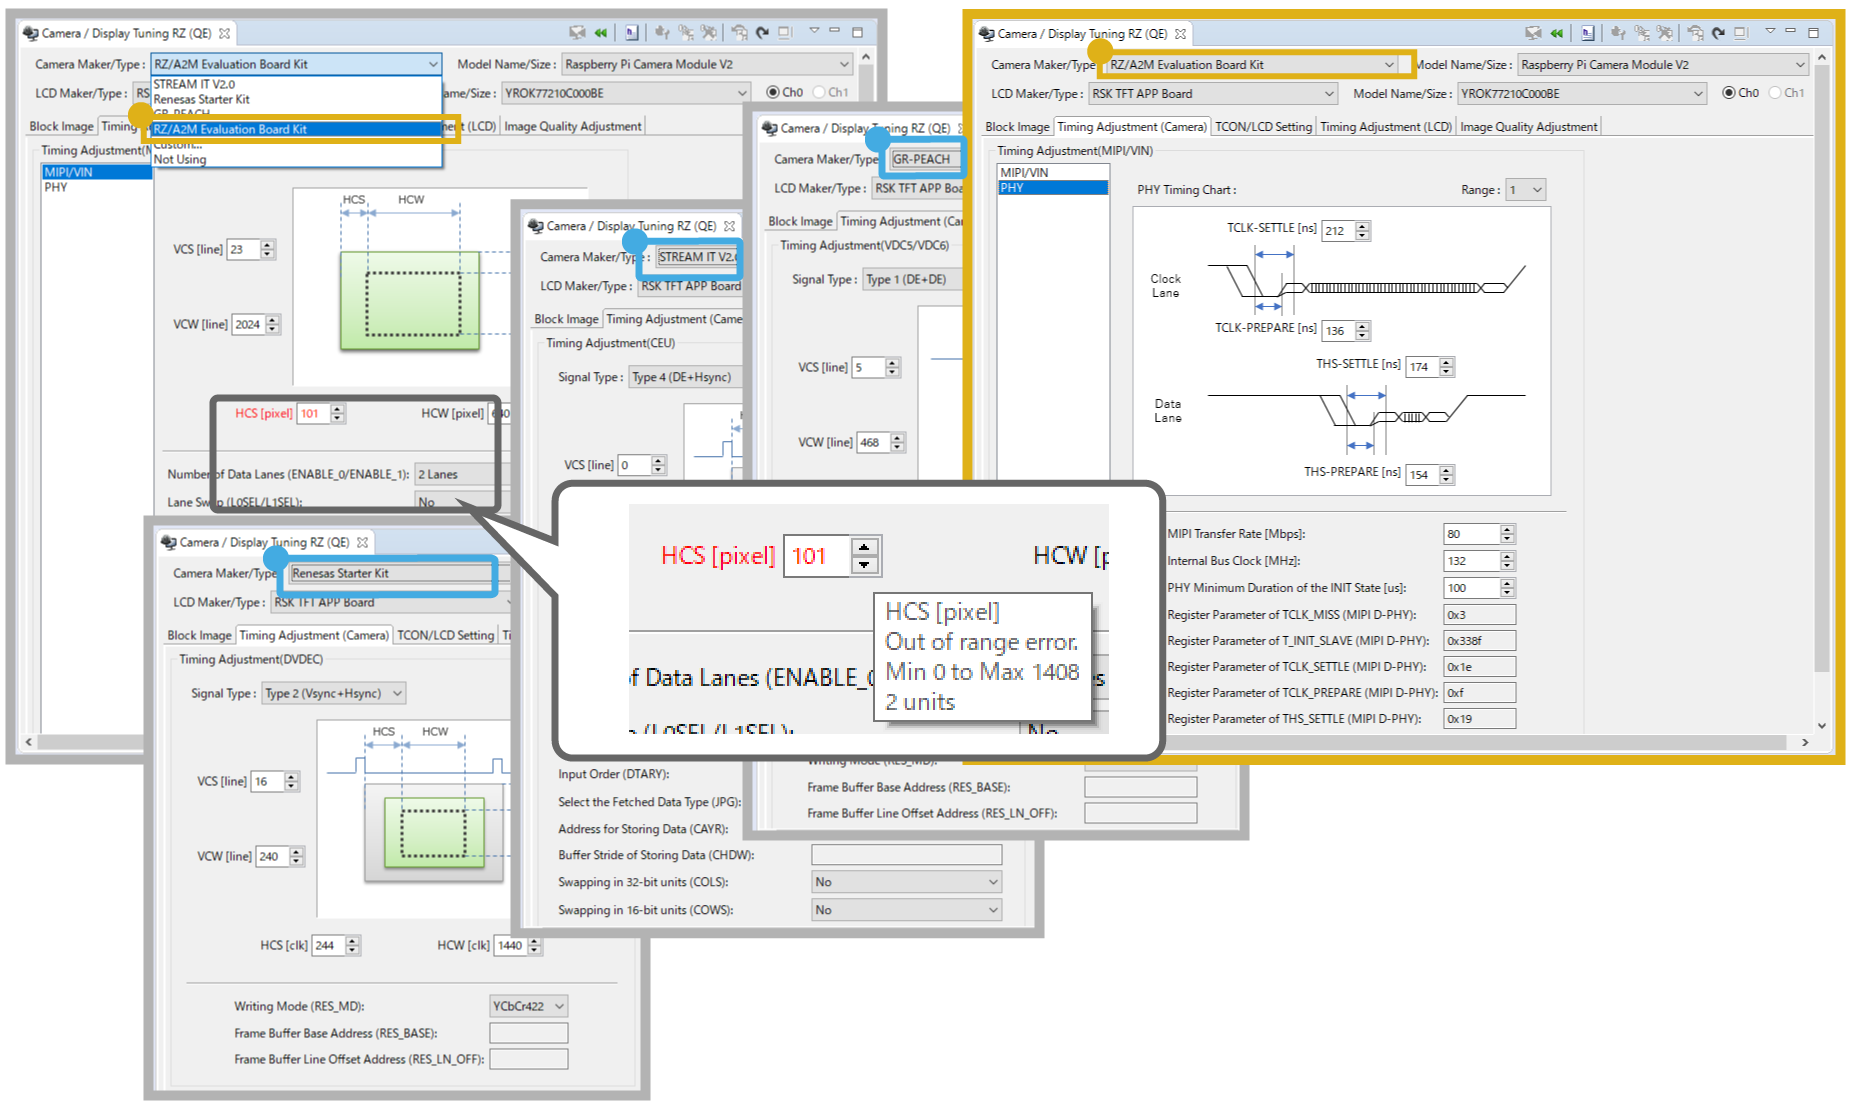Switch to Block Image tab in Renesas Starter Kit window
Viewport: 1850px width, 1101px height.
pyautogui.click(x=199, y=635)
